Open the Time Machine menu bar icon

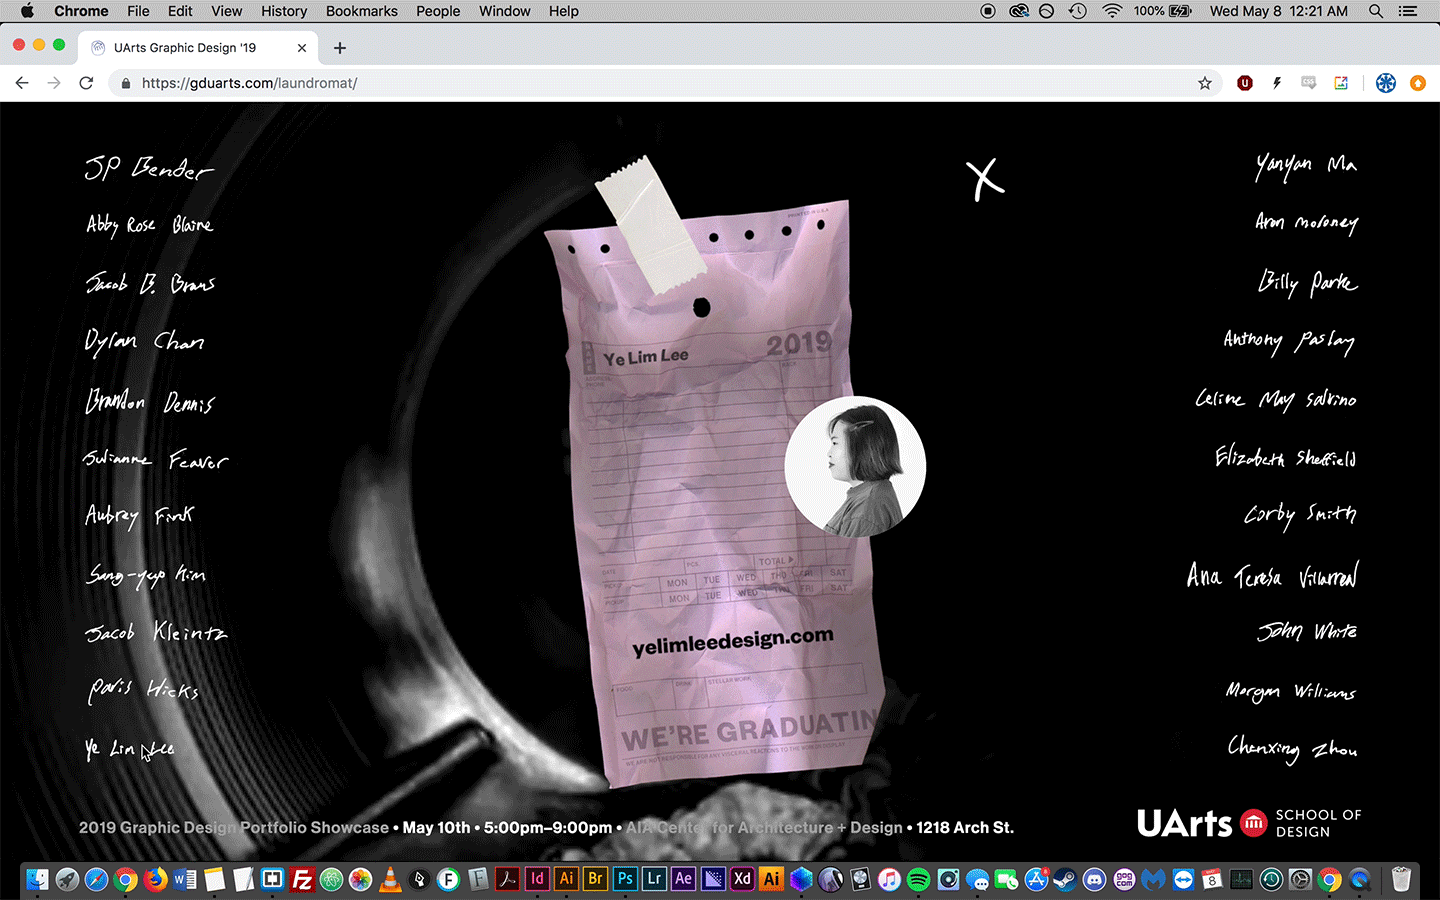[x=1078, y=11]
